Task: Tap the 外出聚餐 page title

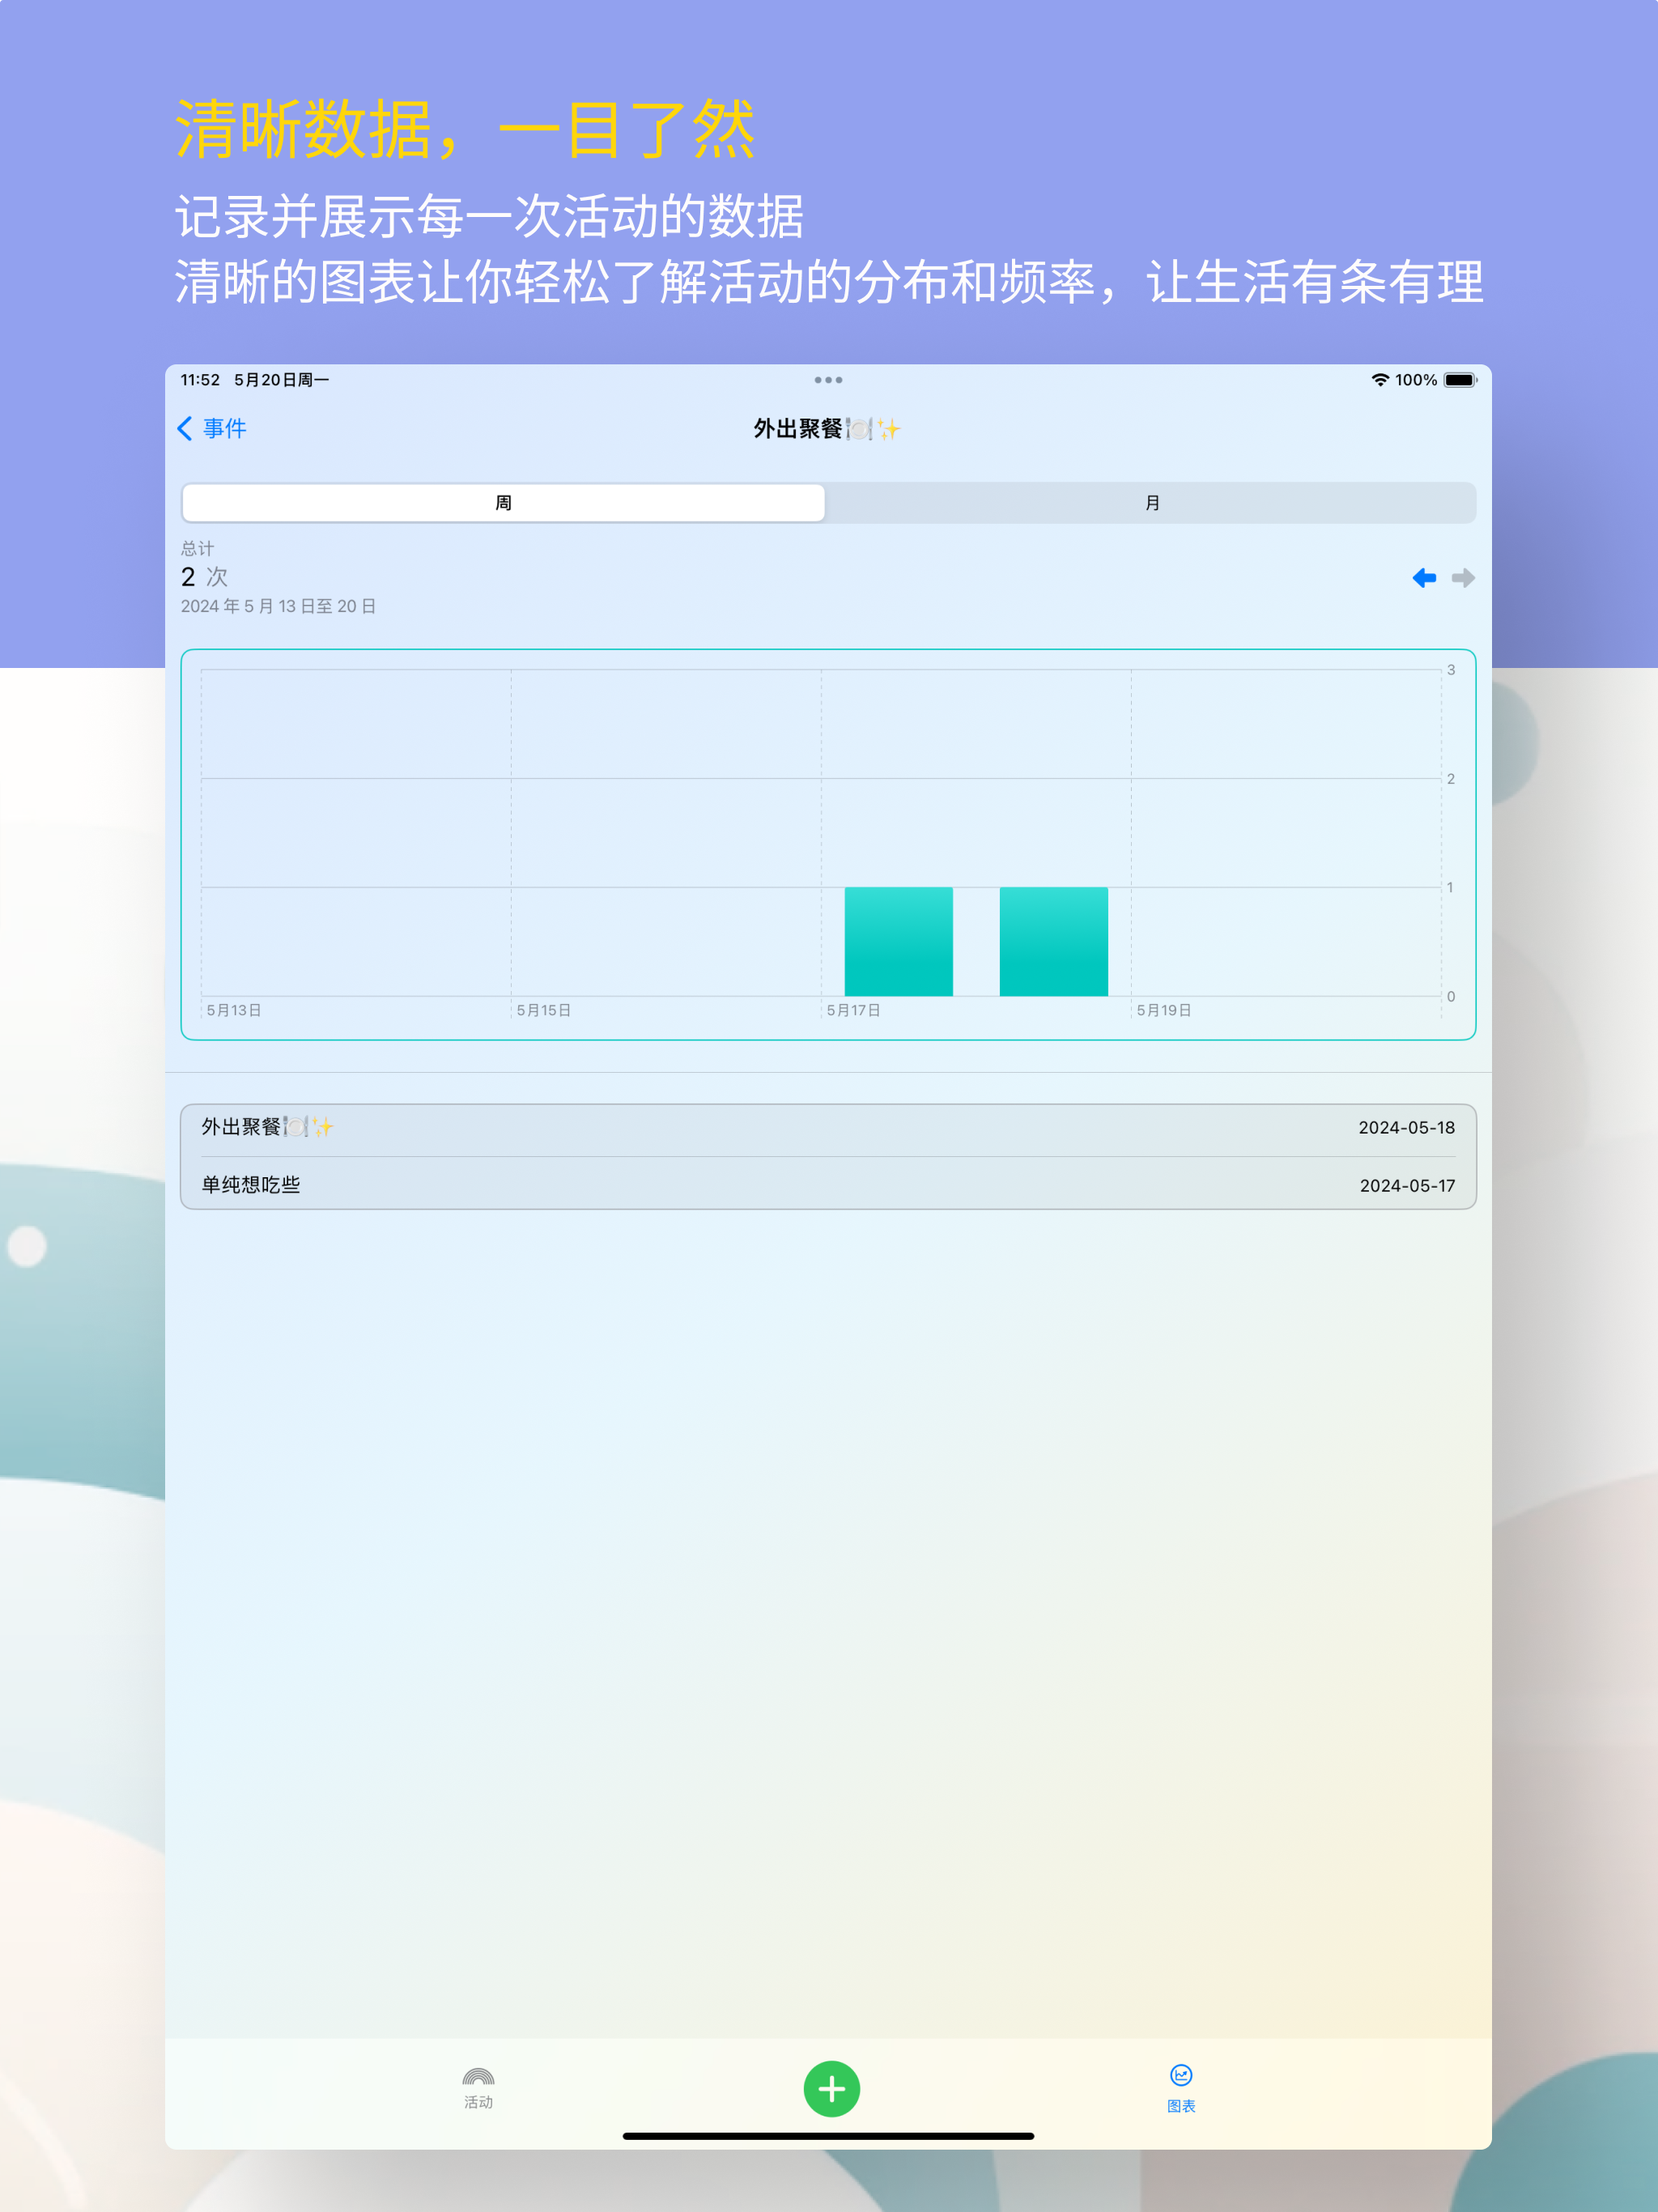Action: tap(828, 429)
